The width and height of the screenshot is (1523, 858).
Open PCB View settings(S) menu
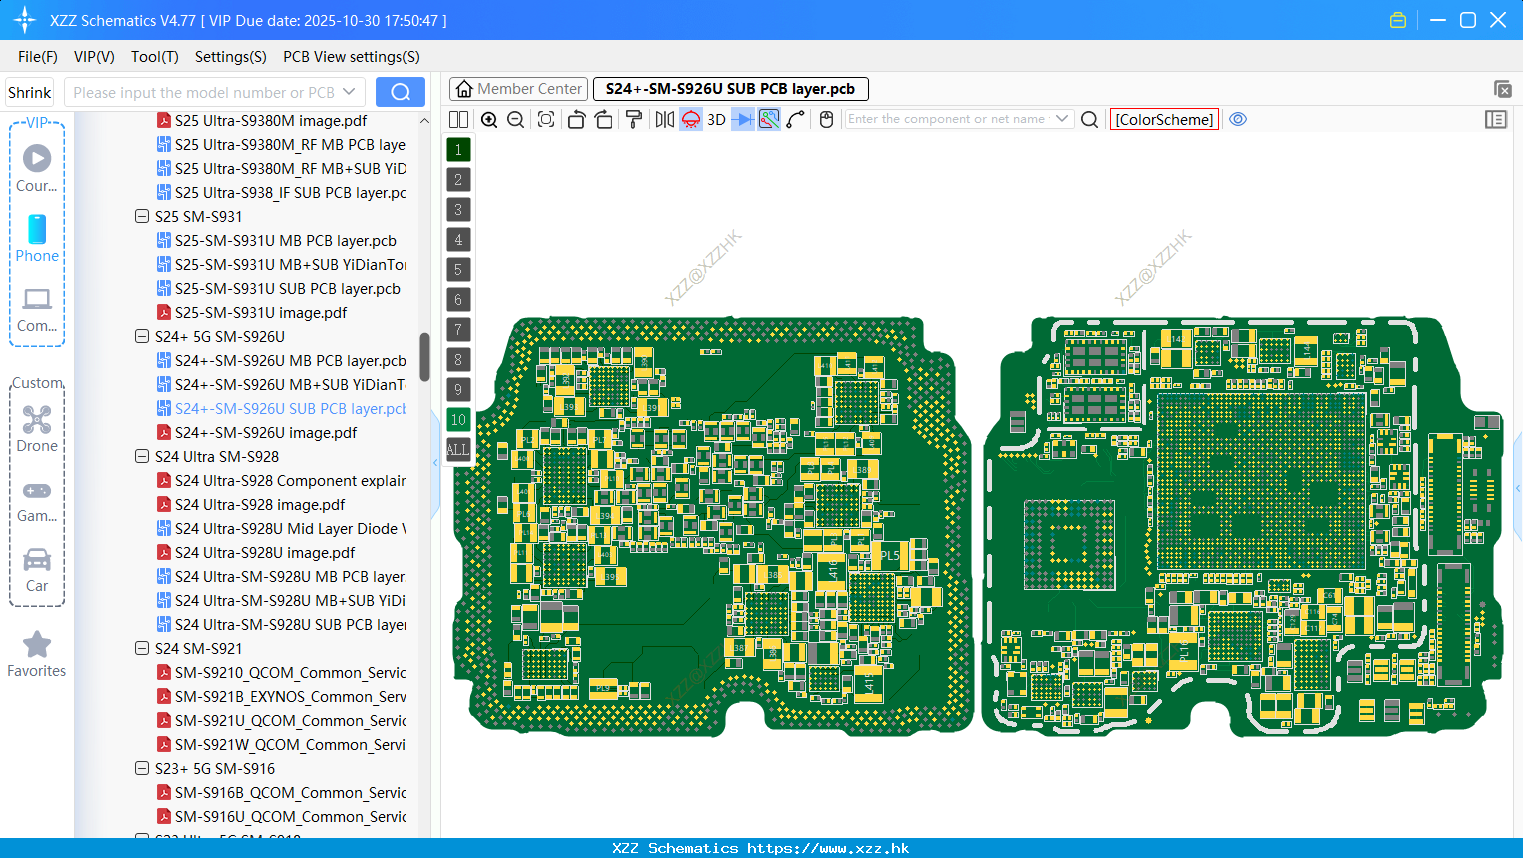click(351, 57)
